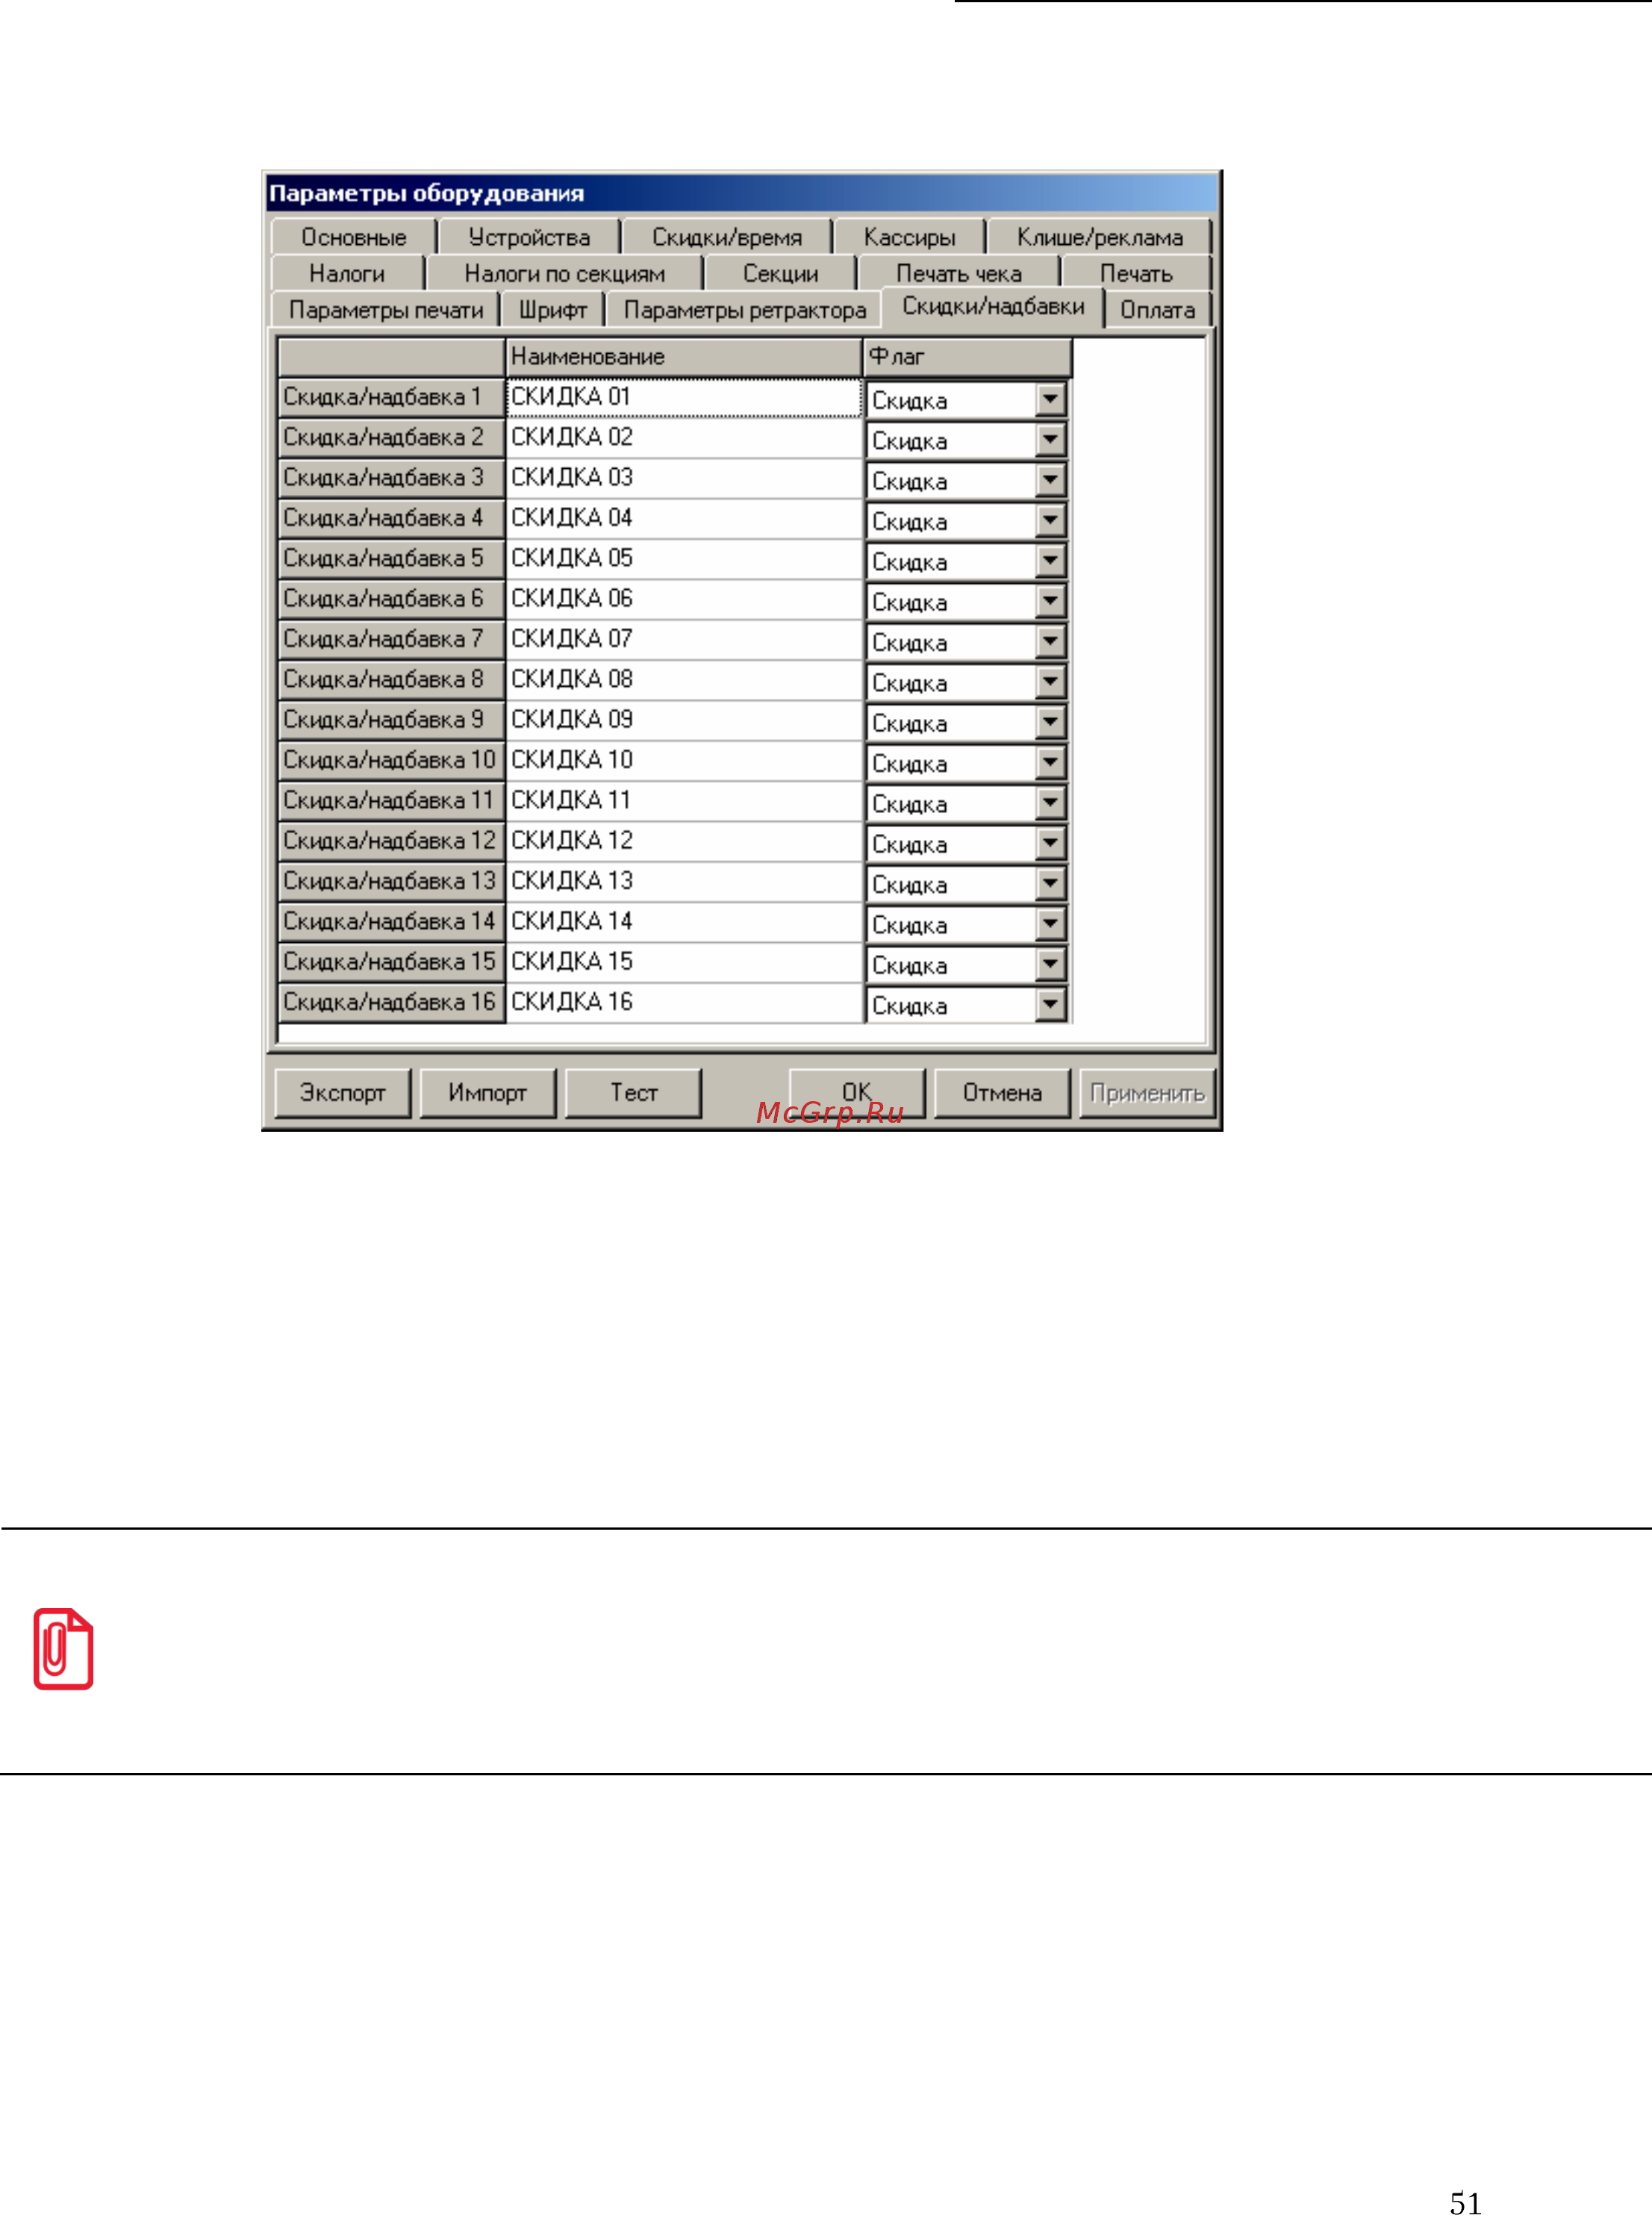Screen dimensions: 1652x2224
Task: Open the Основные tab
Action: click(354, 237)
